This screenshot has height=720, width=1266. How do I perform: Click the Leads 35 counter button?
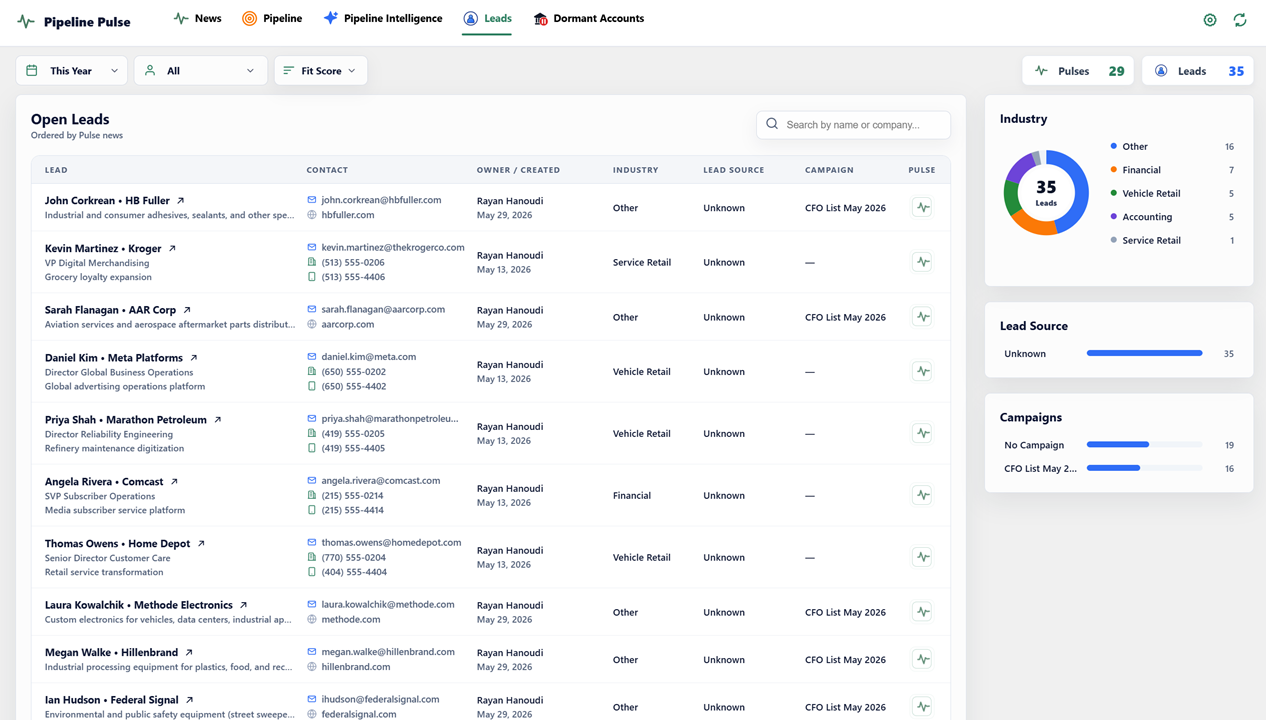(x=1198, y=71)
